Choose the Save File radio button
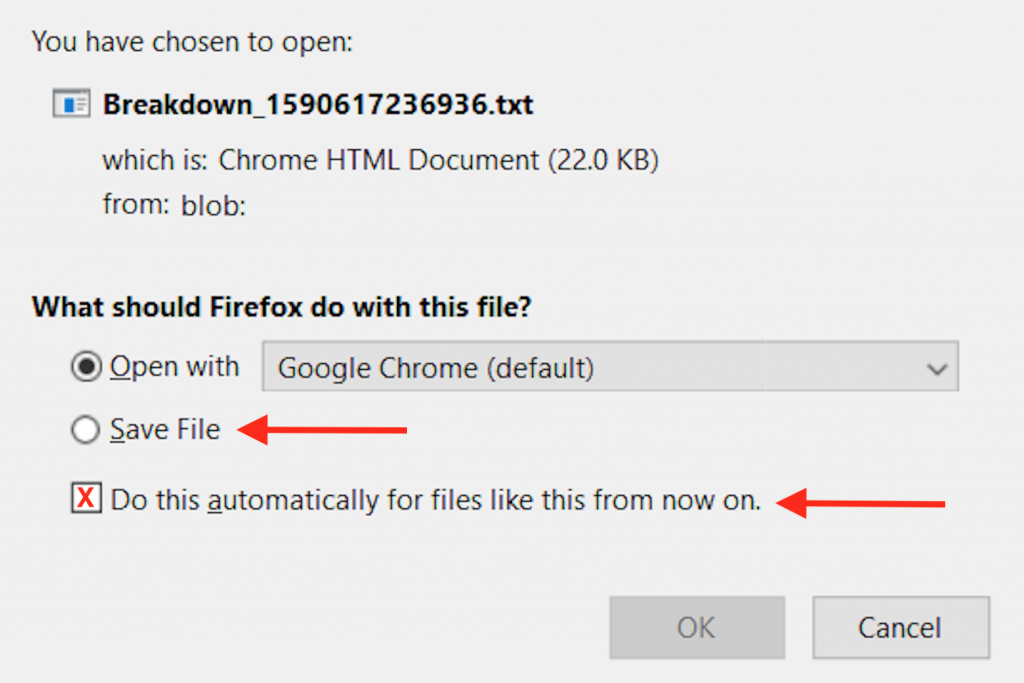1024x683 pixels. click(86, 430)
